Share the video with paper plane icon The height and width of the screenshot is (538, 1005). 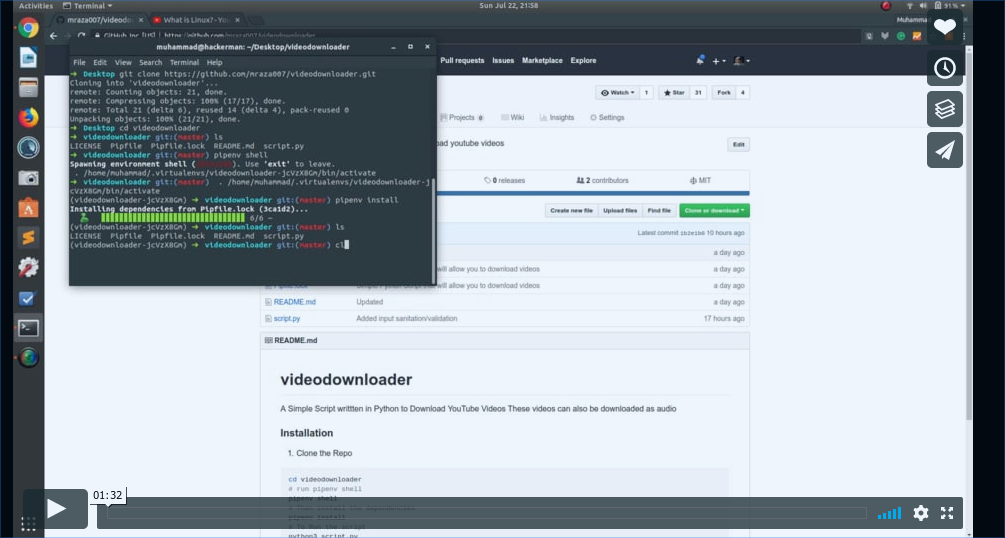tap(945, 150)
